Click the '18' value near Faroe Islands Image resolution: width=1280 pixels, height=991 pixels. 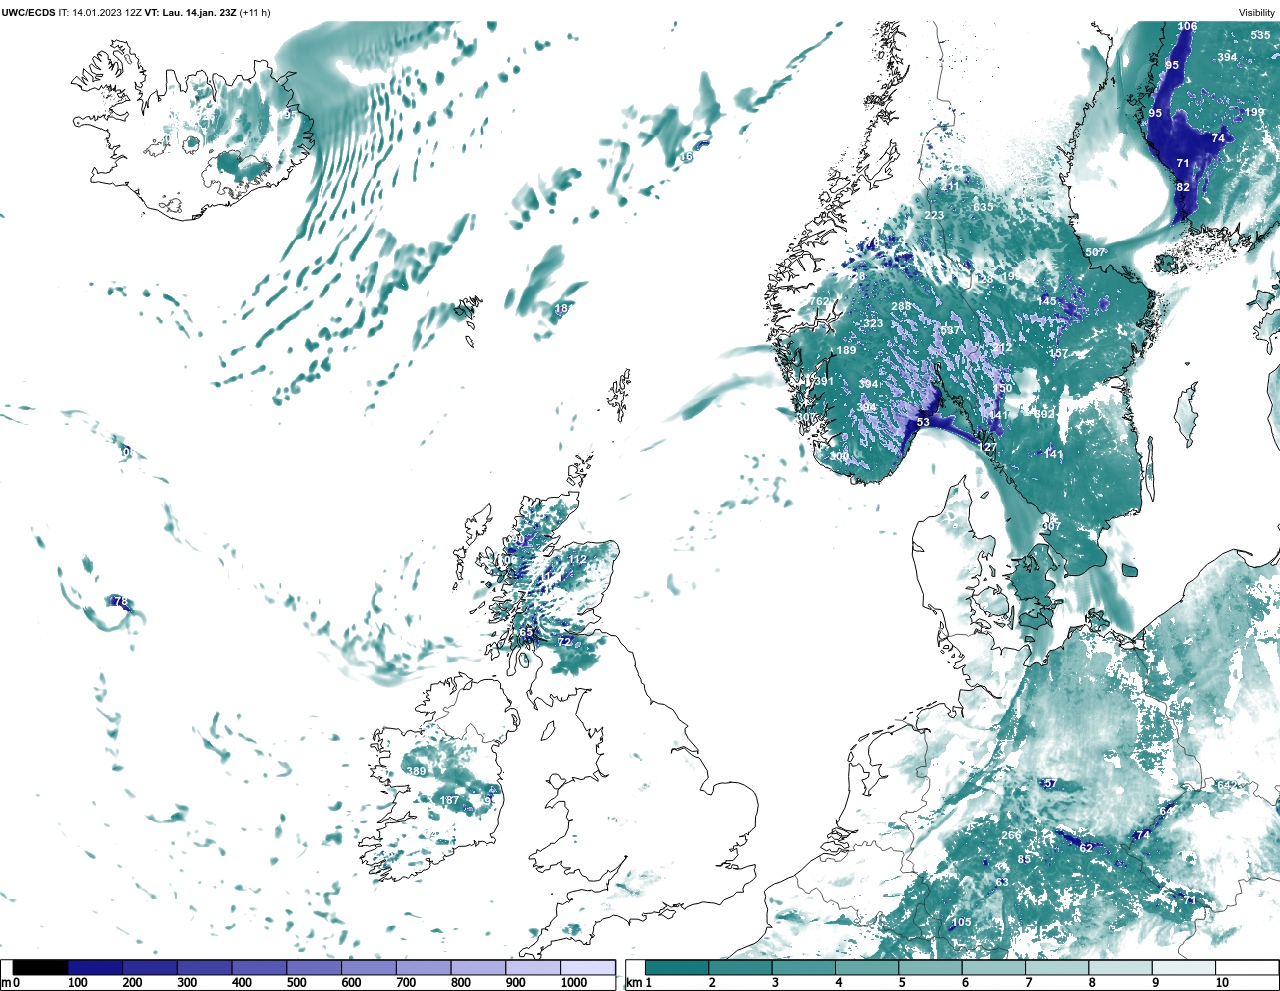click(x=561, y=308)
